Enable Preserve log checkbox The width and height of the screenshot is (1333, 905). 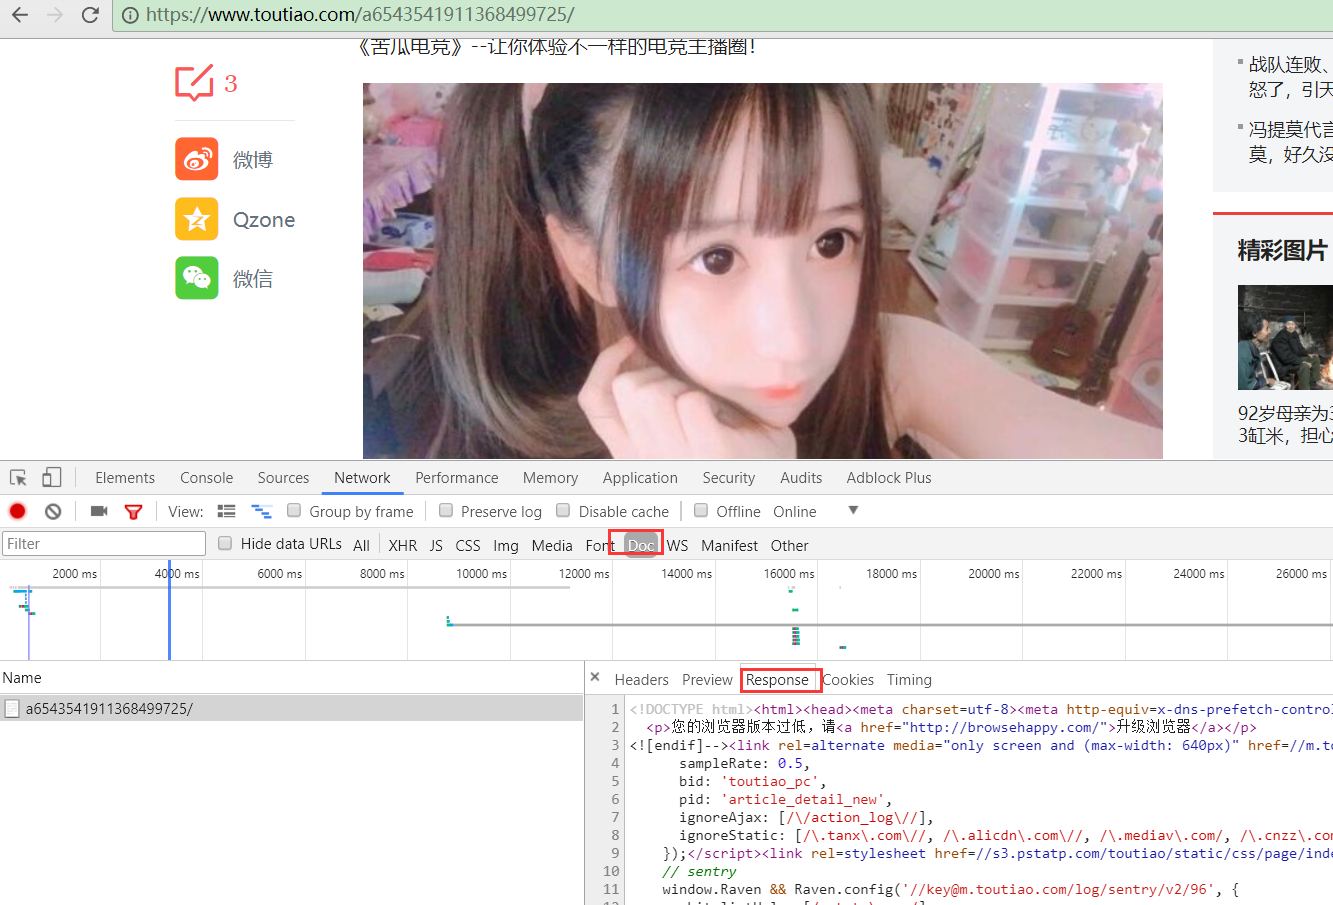[x=446, y=510]
